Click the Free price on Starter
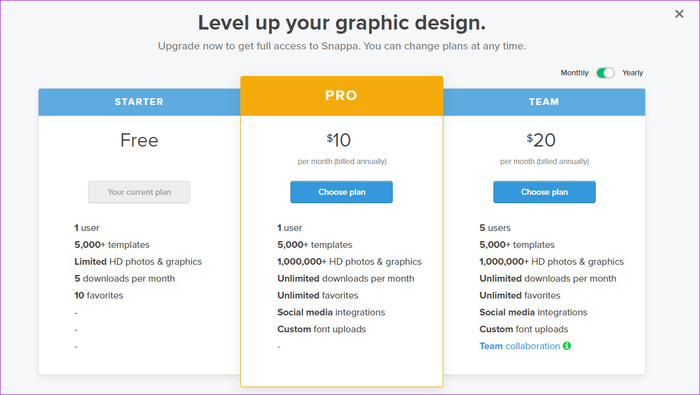700x395 pixels. coord(139,140)
